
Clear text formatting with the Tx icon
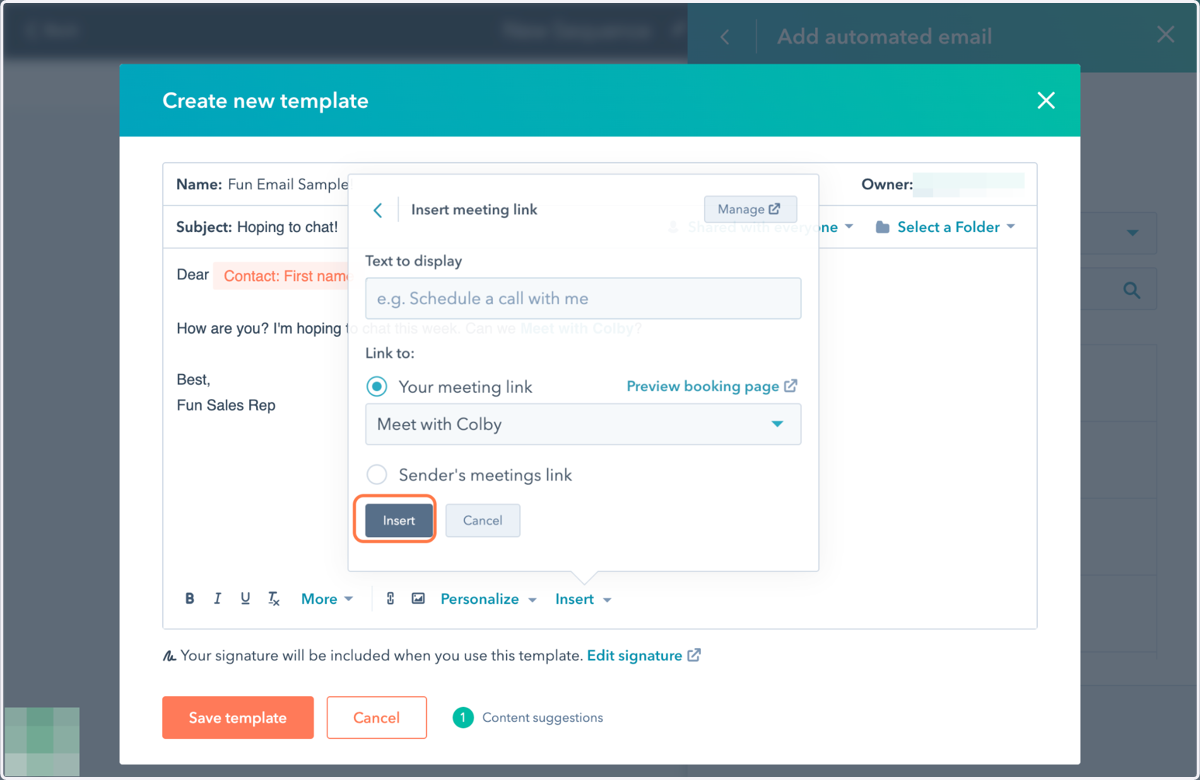[273, 599]
